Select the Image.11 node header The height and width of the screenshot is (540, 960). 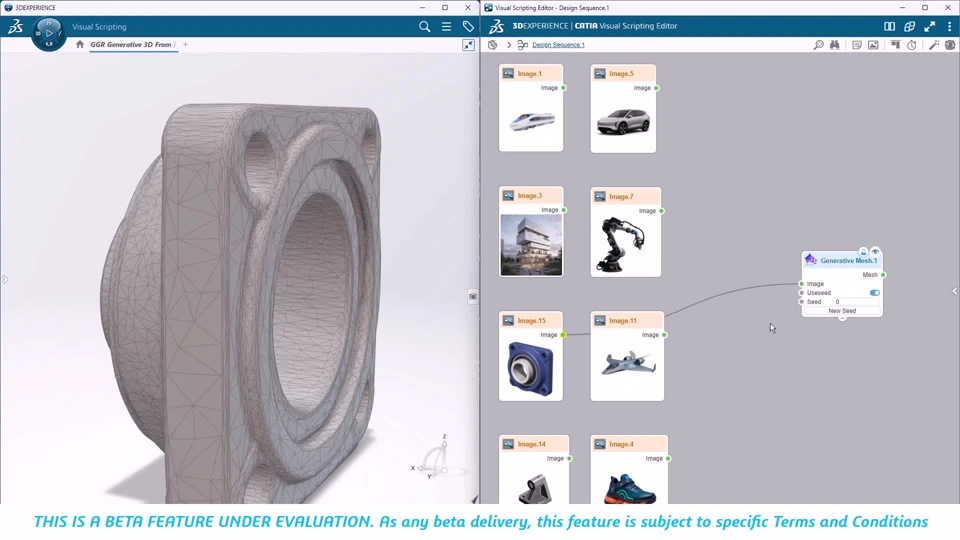click(x=628, y=321)
